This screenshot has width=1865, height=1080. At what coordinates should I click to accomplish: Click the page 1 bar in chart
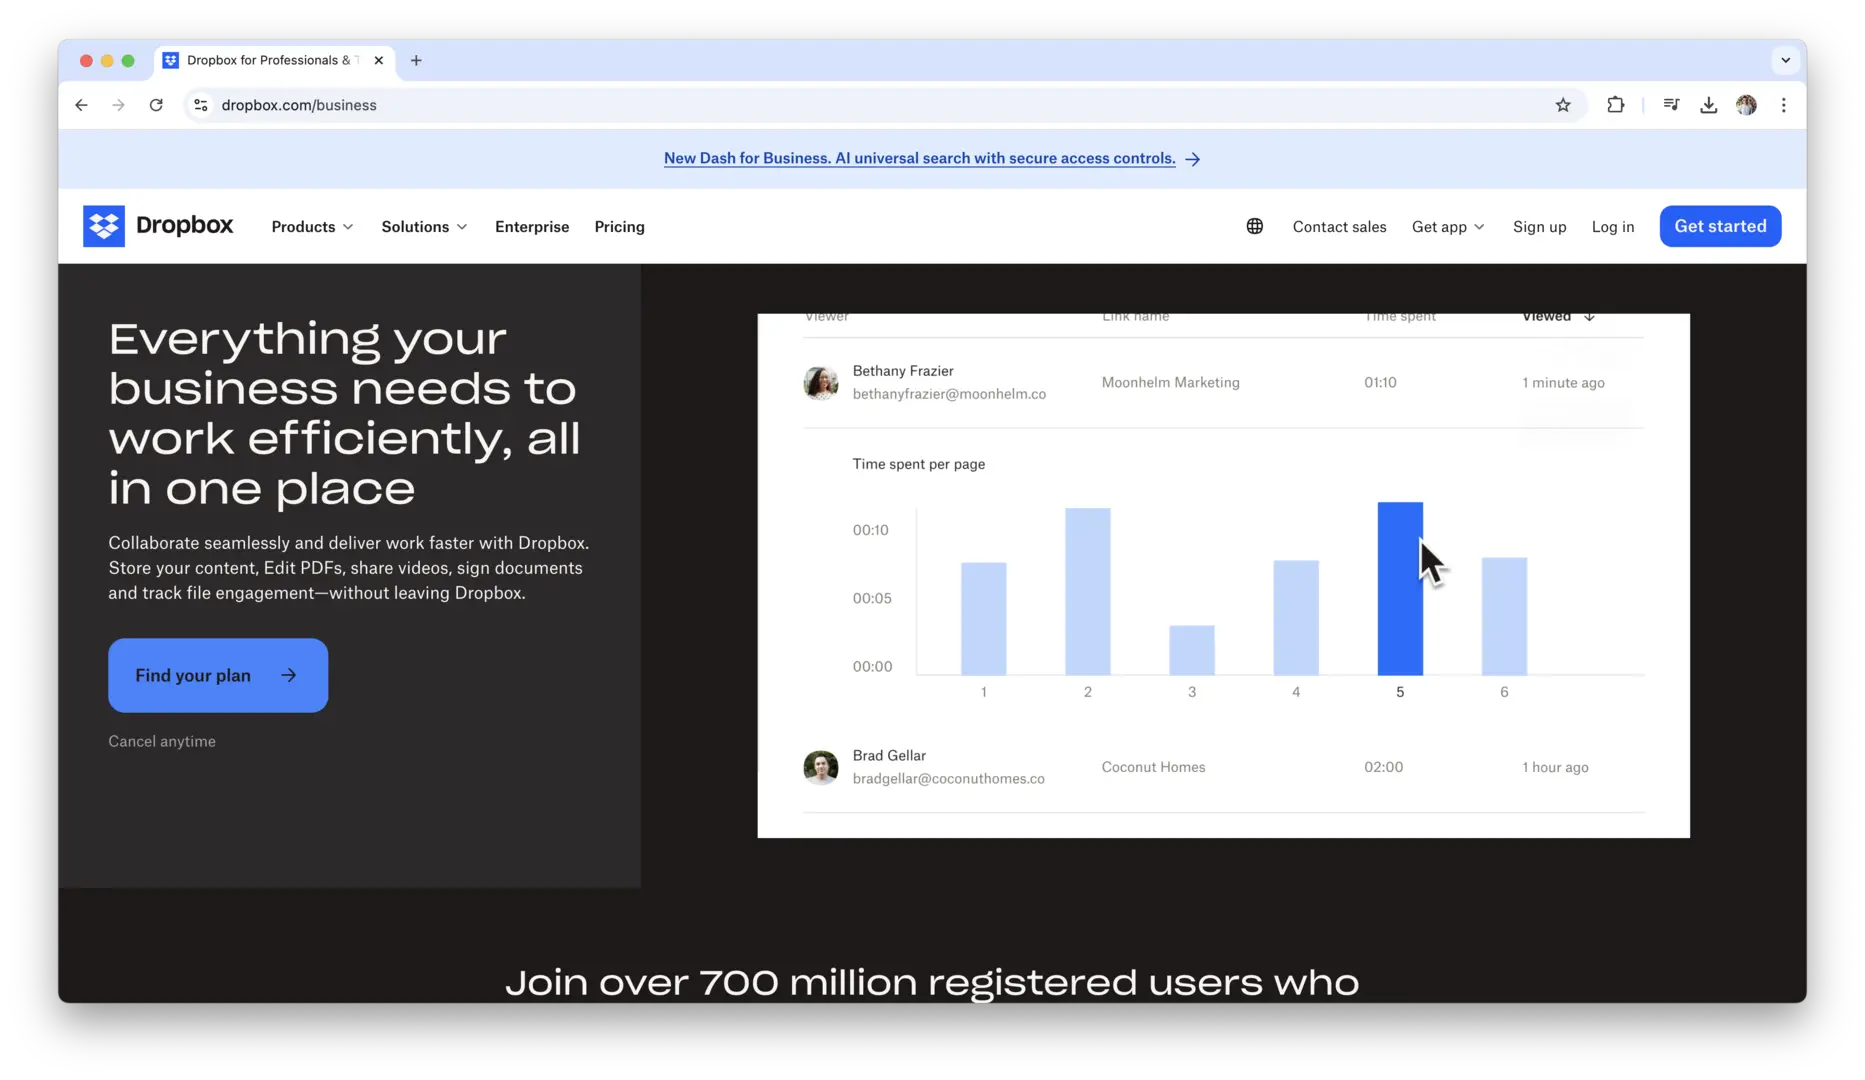984,619
